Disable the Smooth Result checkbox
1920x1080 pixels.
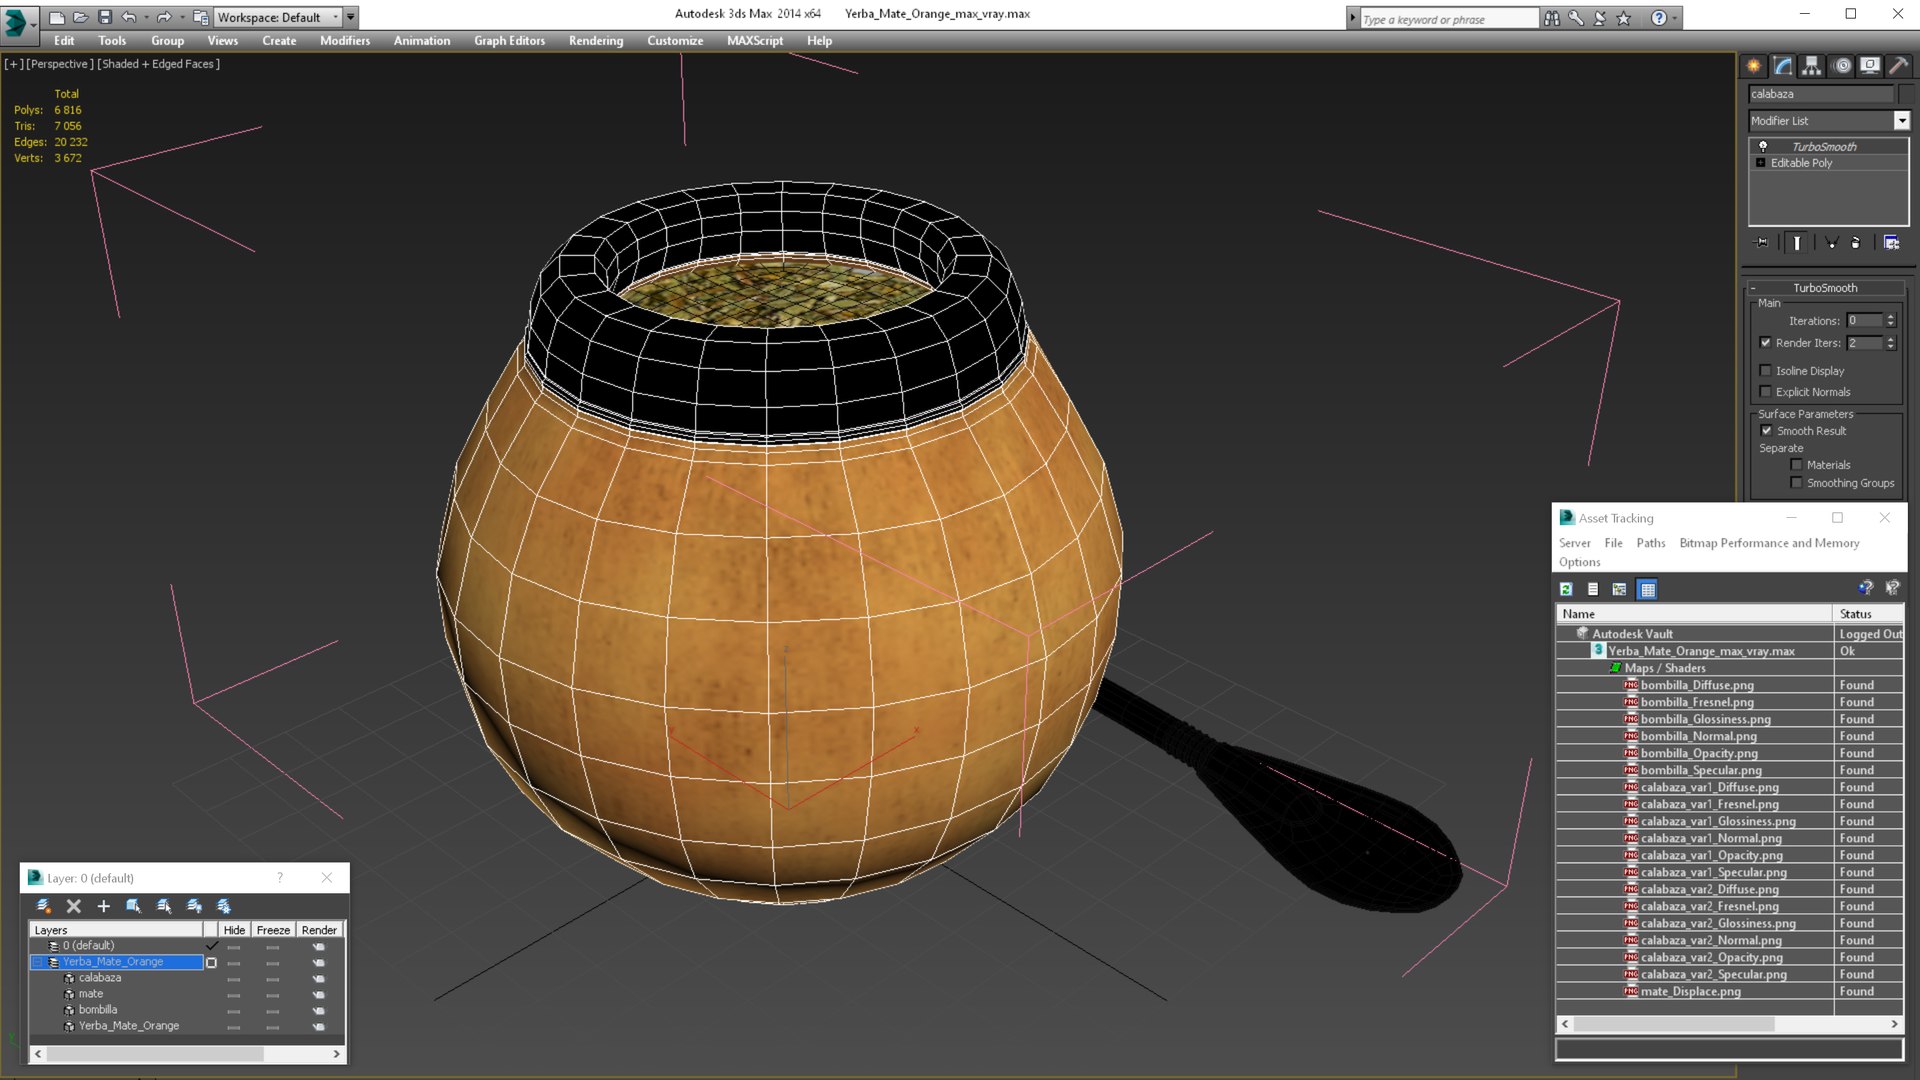click(x=1766, y=431)
